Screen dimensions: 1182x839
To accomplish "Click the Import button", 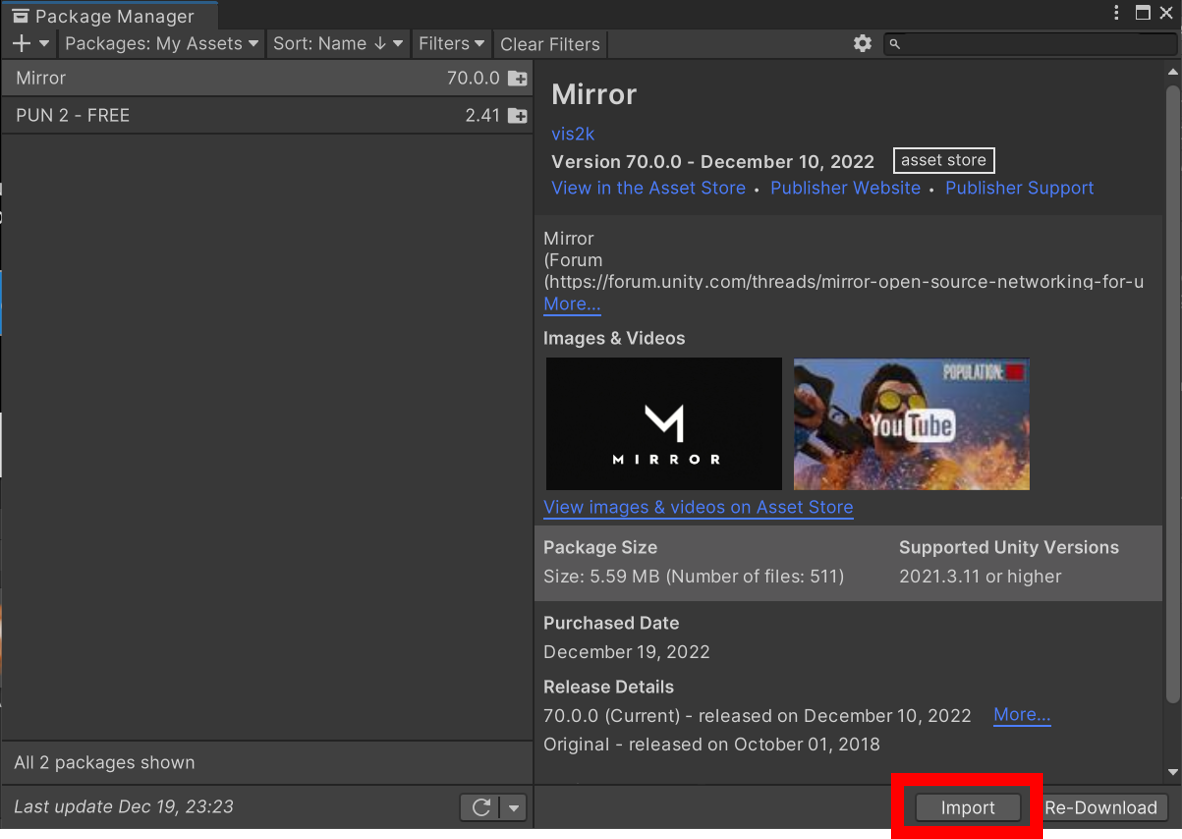I will click(968, 807).
